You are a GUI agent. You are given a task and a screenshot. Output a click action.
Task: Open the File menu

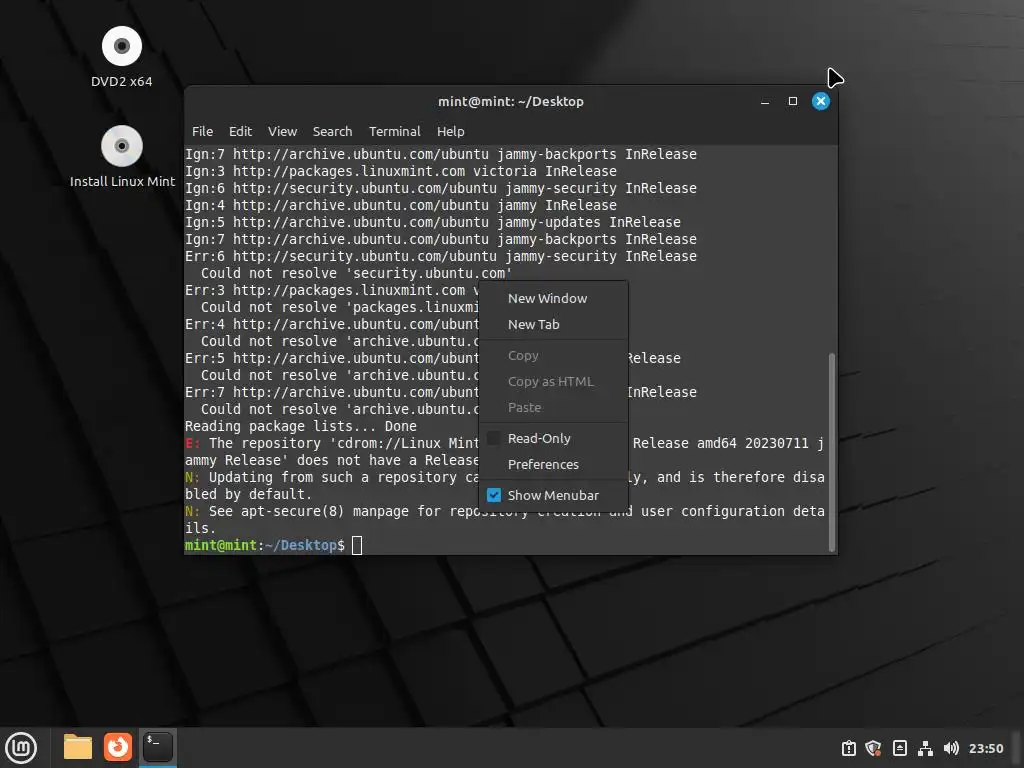point(202,131)
